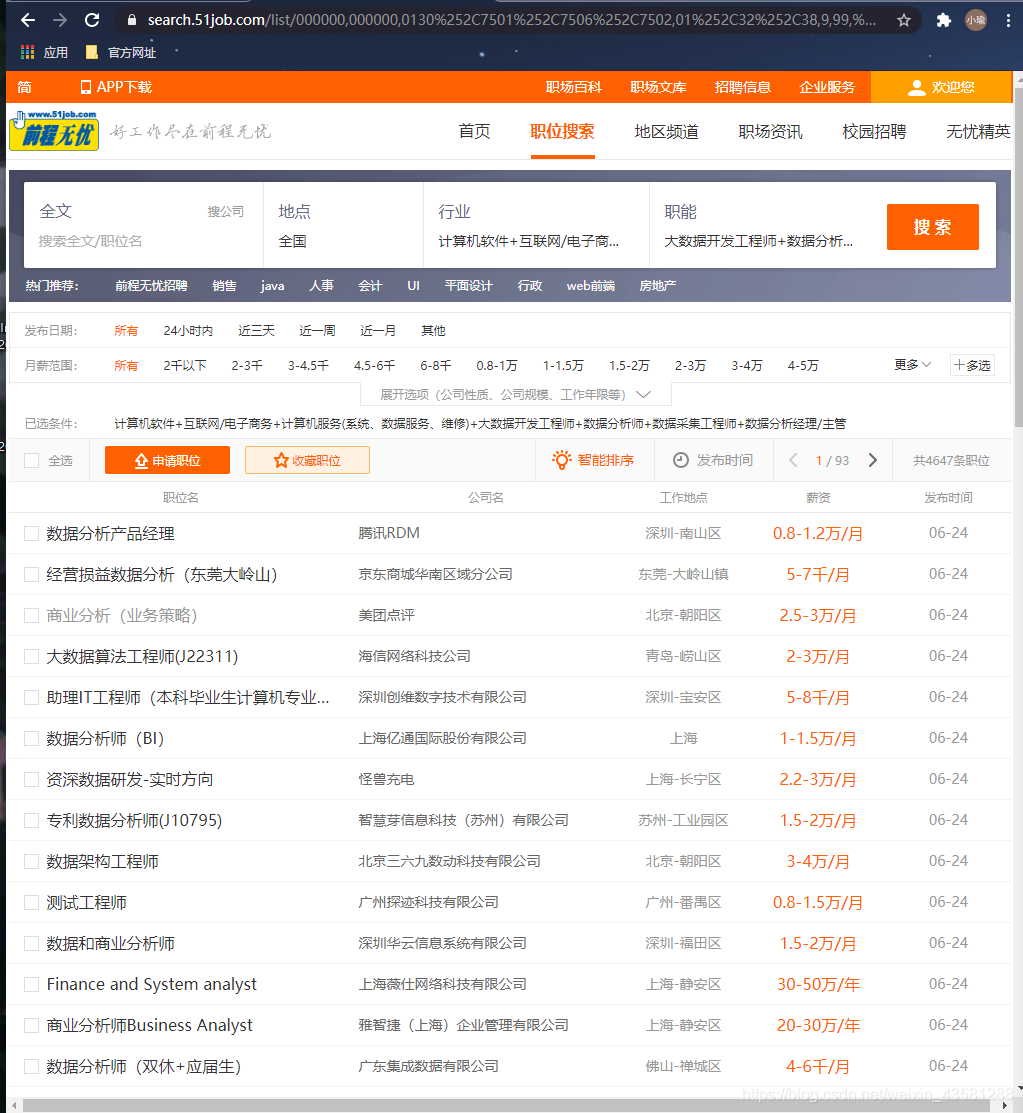The width and height of the screenshot is (1023, 1113).
Task: Open the 地点 全国 location selector
Action: 343,225
